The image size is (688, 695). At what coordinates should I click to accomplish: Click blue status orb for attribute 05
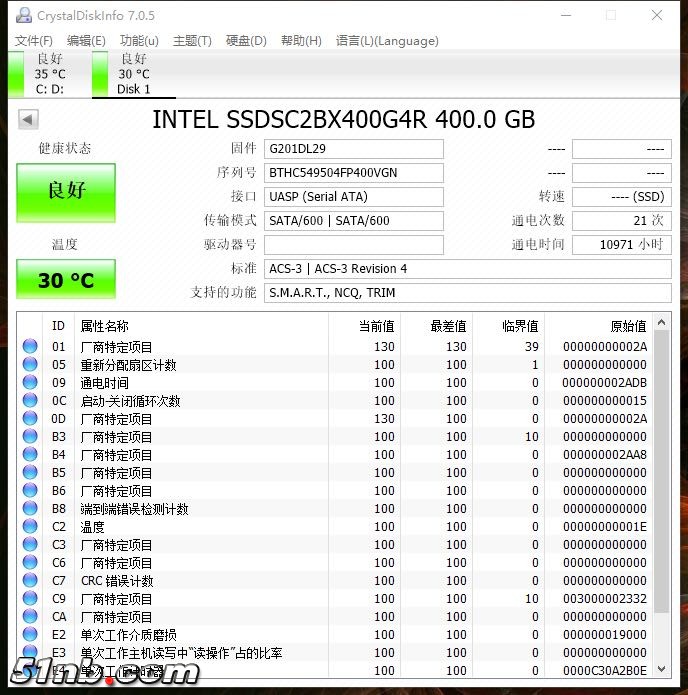[30, 365]
